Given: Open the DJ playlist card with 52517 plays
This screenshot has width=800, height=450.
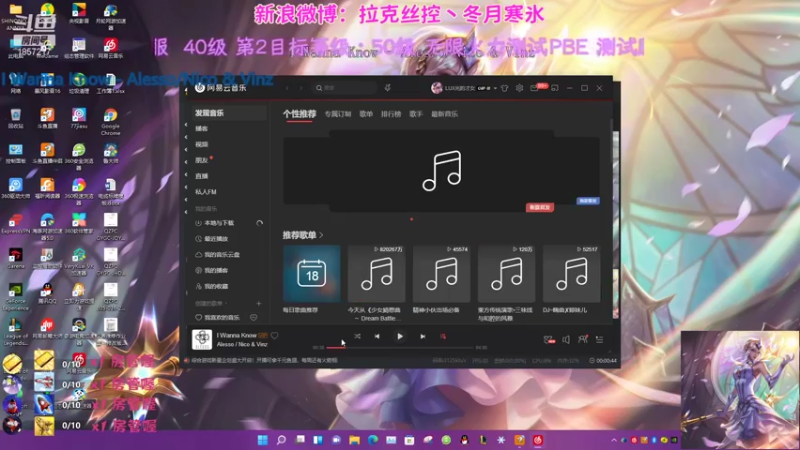Looking at the screenshot, I should [x=571, y=273].
